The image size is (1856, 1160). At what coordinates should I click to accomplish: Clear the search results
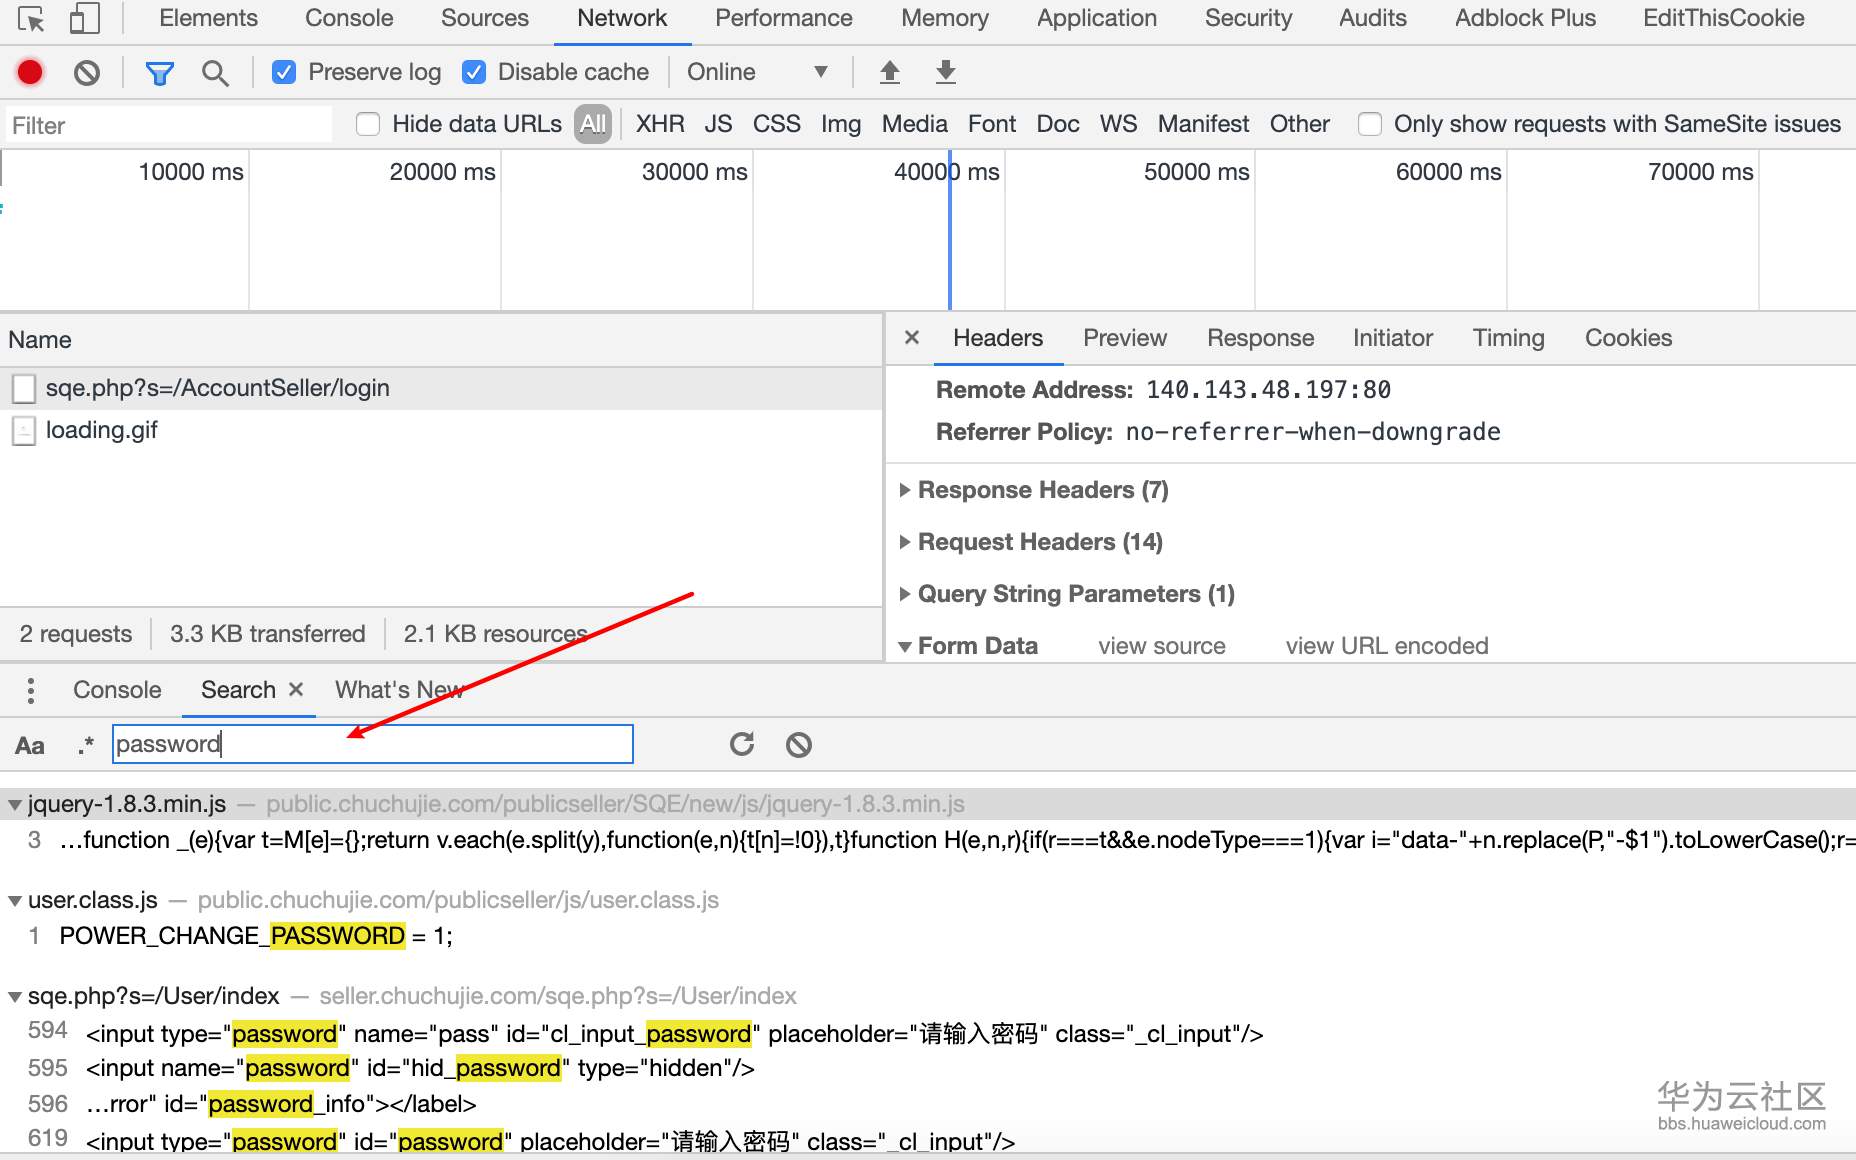click(799, 744)
